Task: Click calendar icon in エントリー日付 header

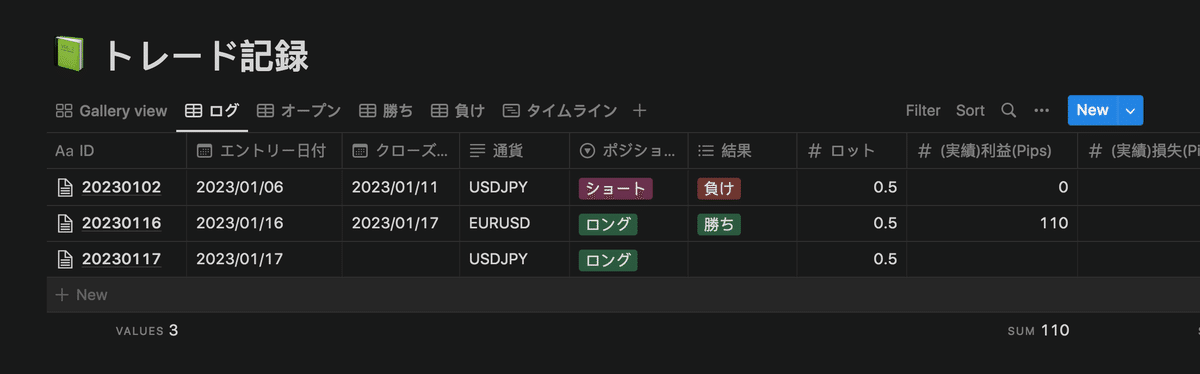Action: (205, 151)
